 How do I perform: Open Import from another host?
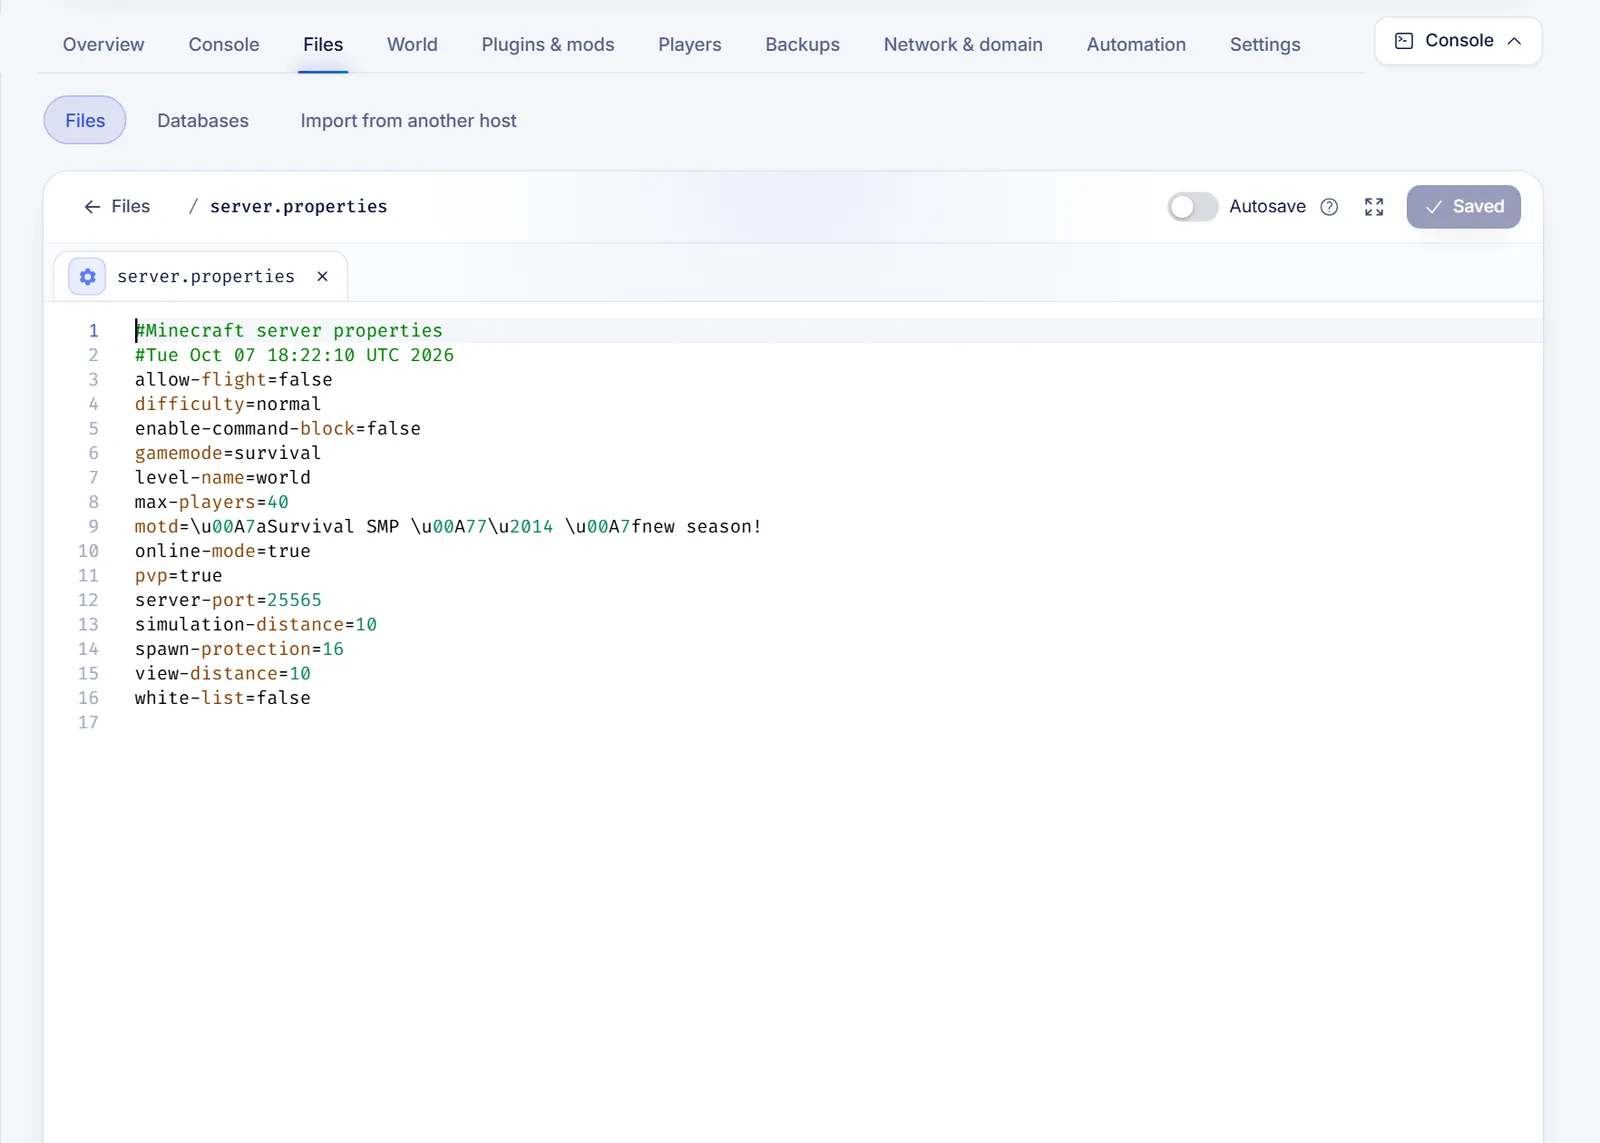tap(408, 121)
